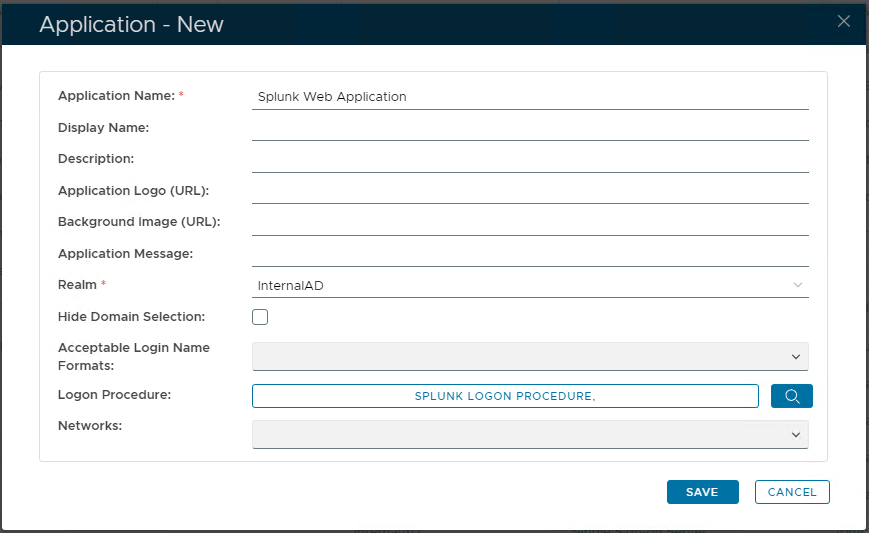Focus the Application Name field
Image resolution: width=869 pixels, height=533 pixels.
530,97
